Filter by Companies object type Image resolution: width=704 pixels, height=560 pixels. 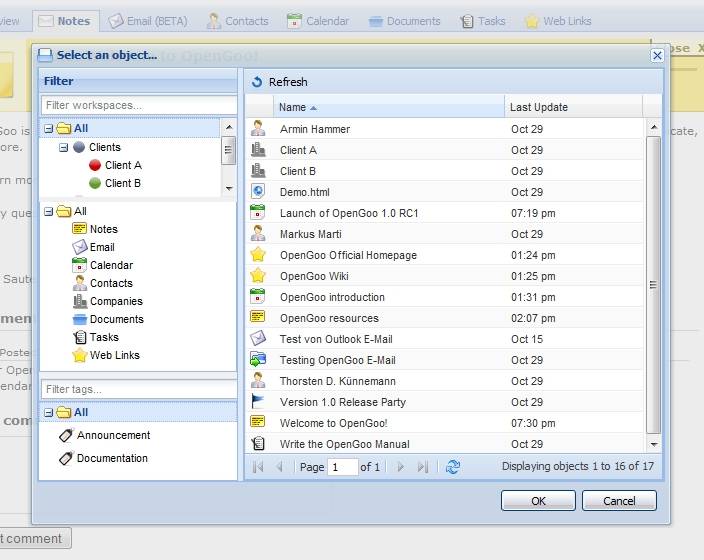point(107,301)
